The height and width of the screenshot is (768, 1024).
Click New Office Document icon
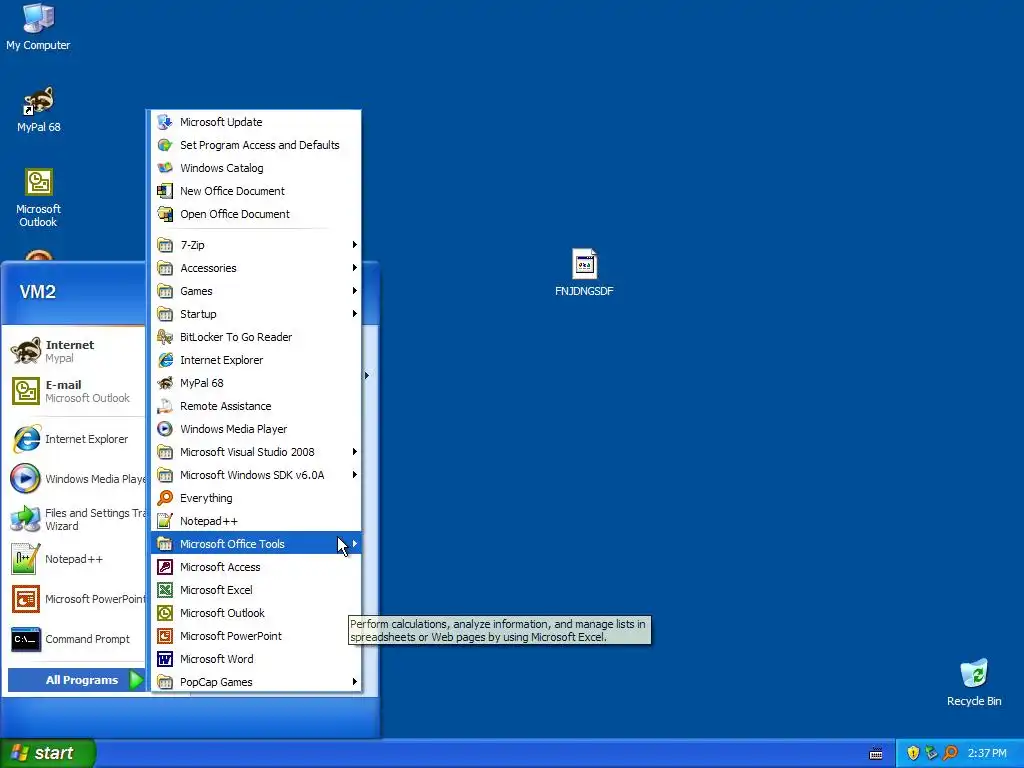point(165,191)
